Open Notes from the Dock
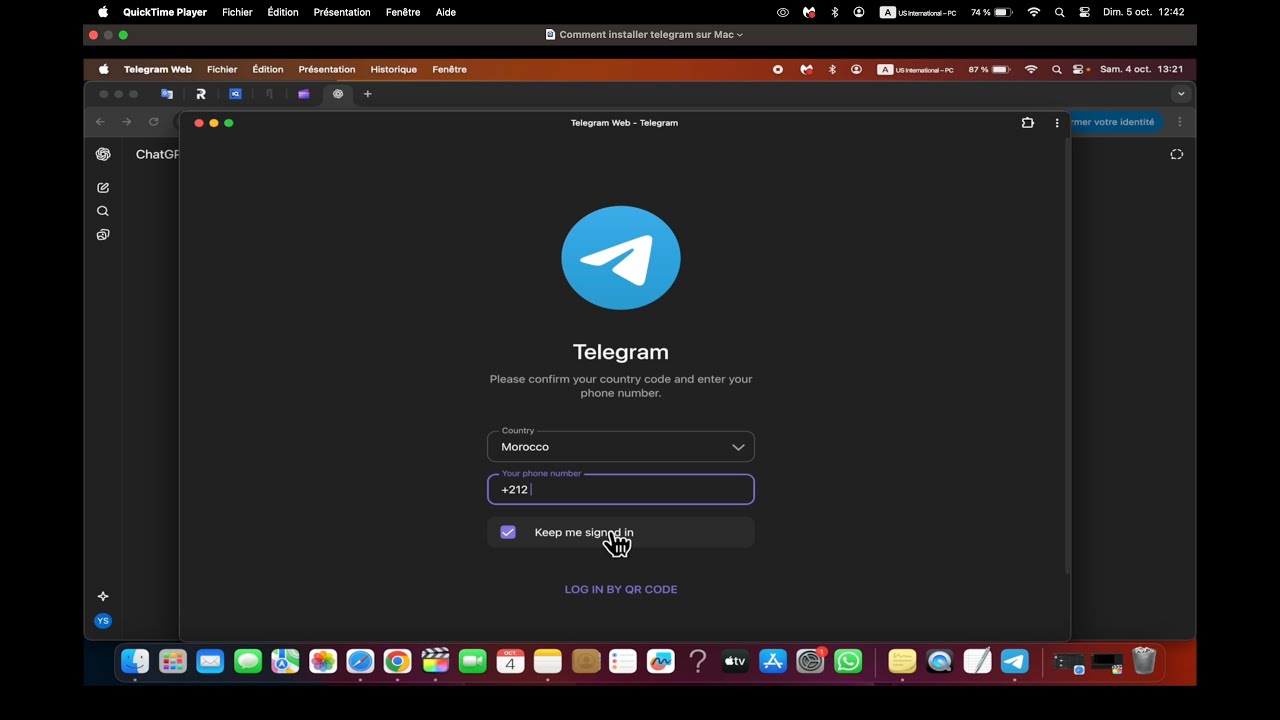 click(x=548, y=661)
